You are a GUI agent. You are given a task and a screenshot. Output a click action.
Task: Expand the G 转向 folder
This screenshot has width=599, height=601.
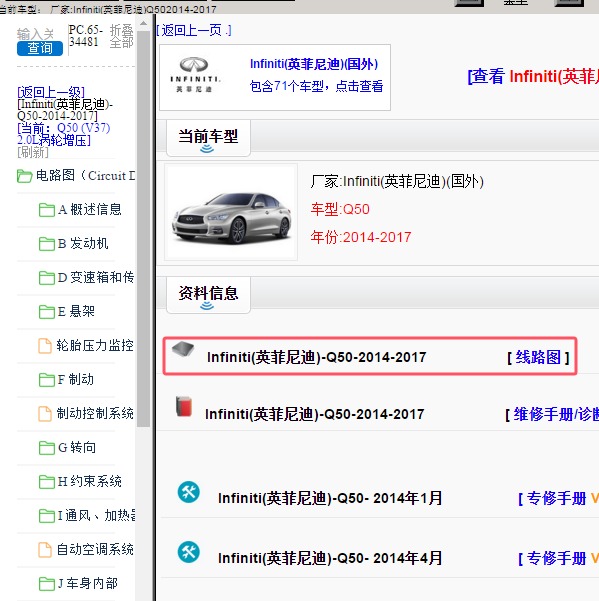coord(67,447)
